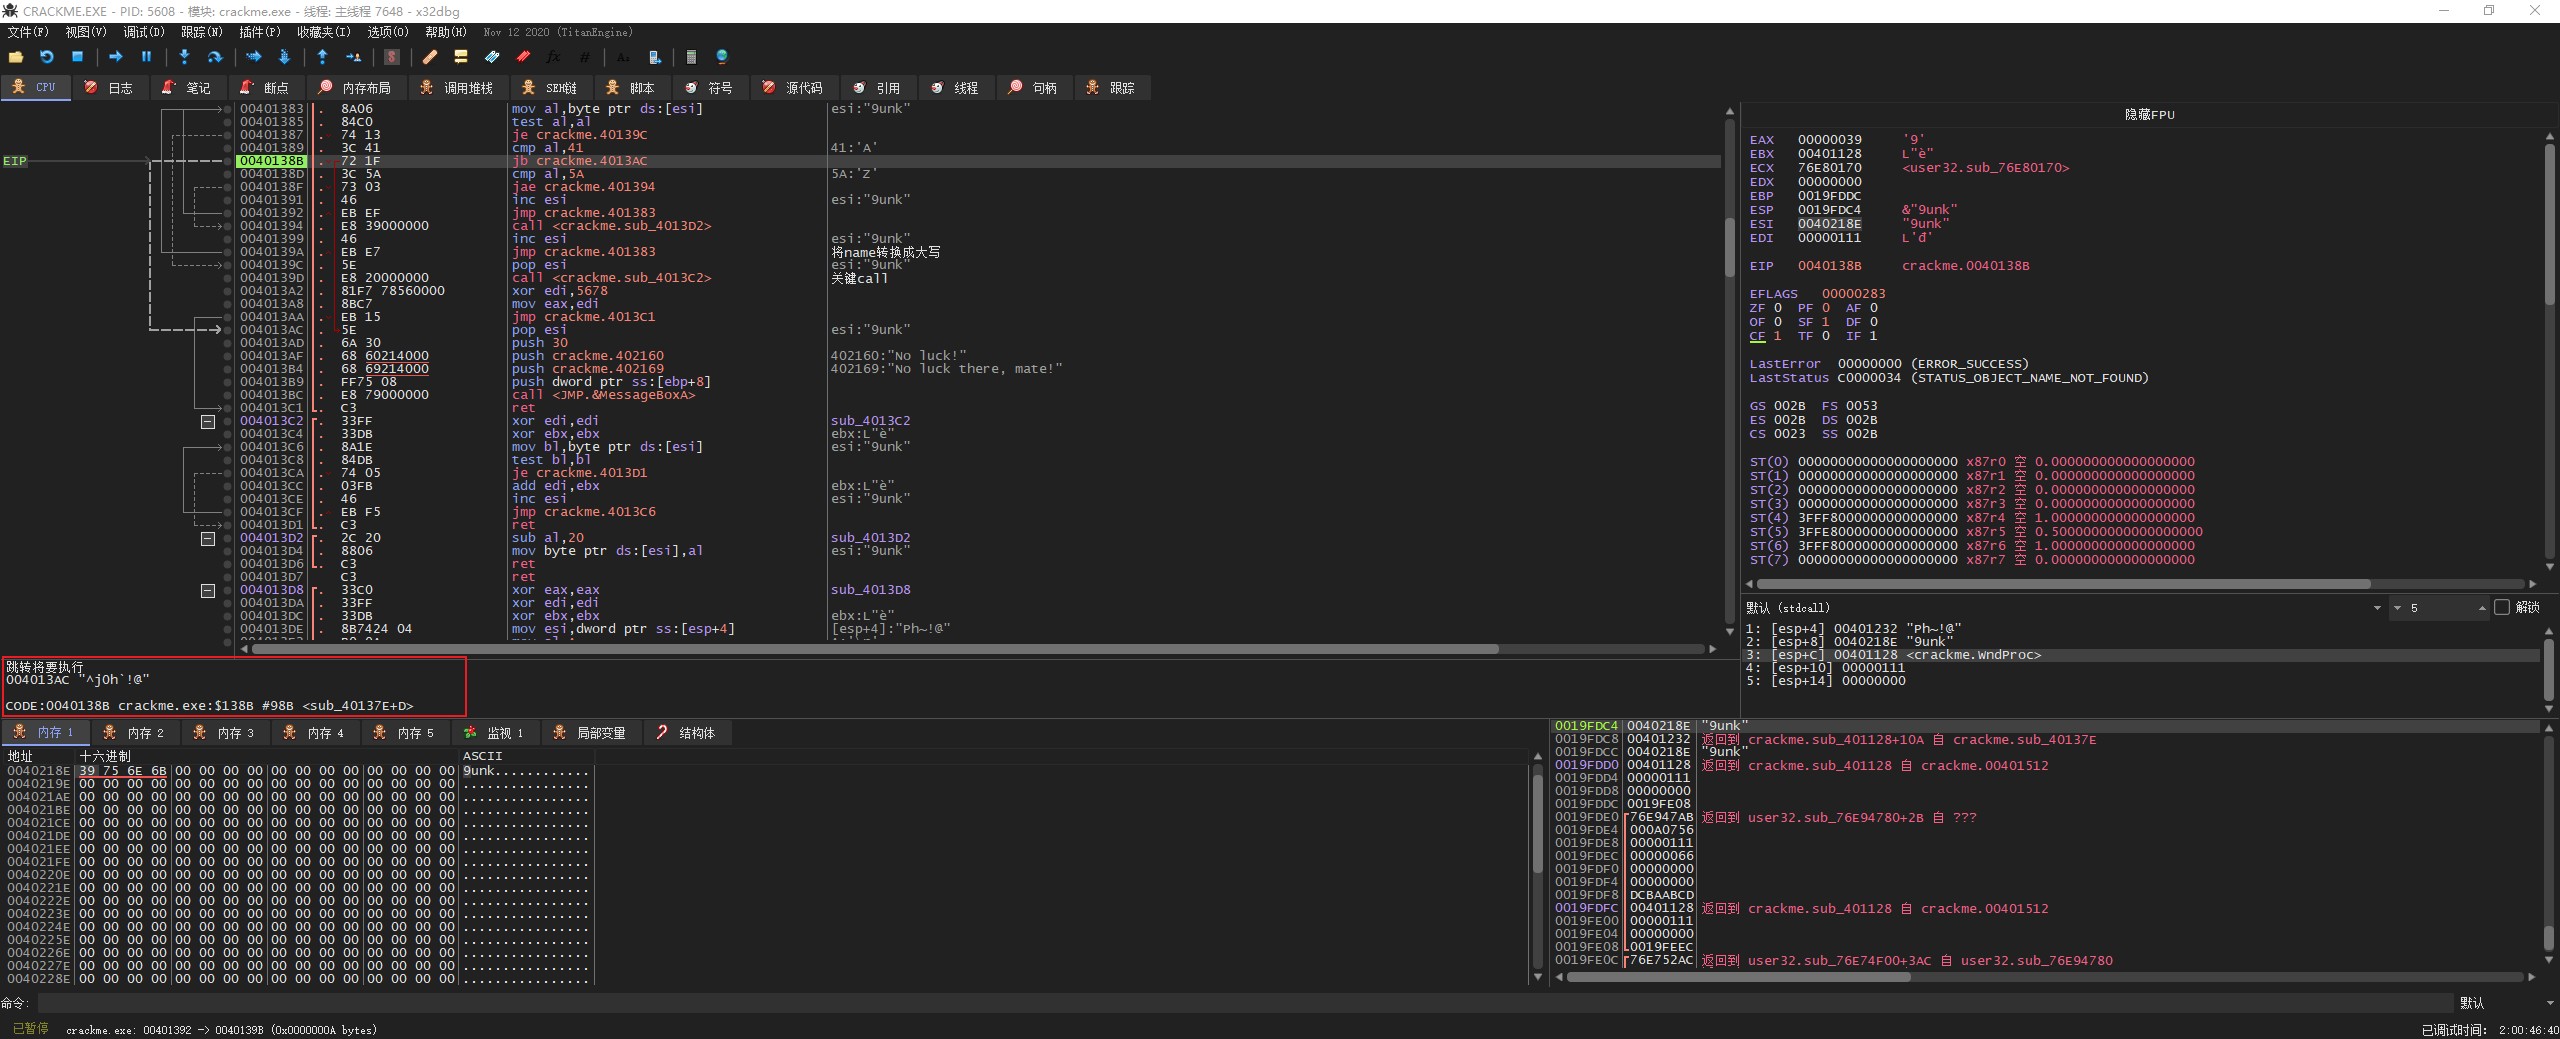Pause execution with the pause icon

coord(146,57)
